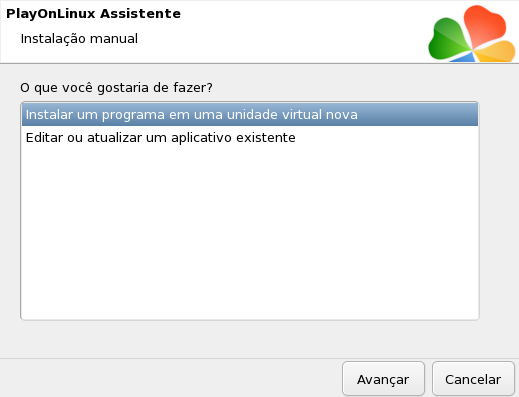Click the Avançar button
Screen dimensions: 519x397
tap(383, 379)
